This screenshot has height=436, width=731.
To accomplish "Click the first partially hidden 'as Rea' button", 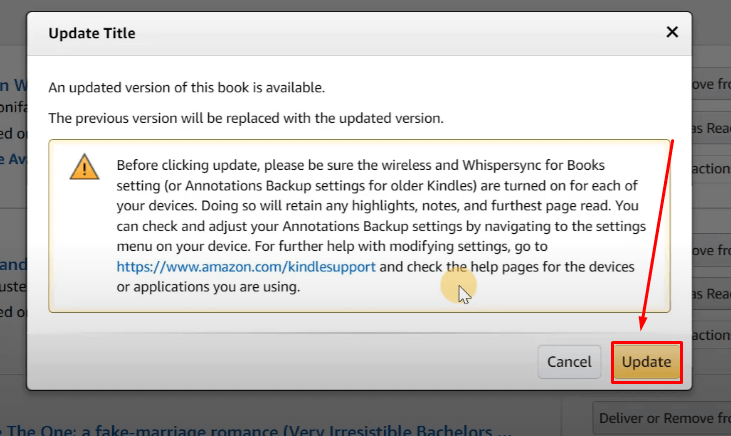I will point(711,128).
